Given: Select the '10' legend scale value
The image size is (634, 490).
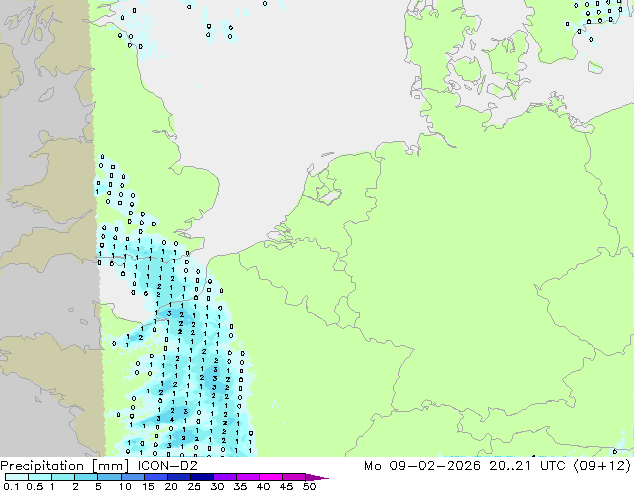Looking at the screenshot, I should (x=125, y=486).
